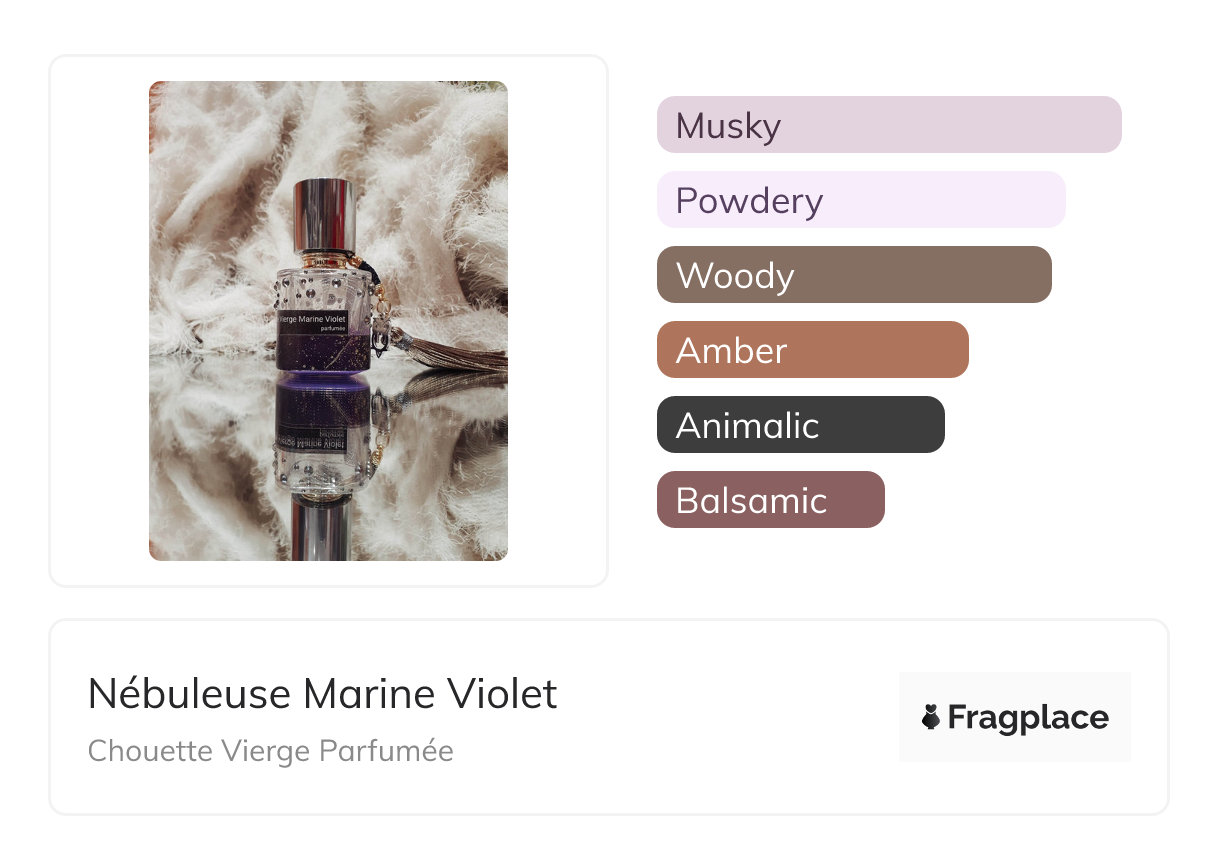Click the Woody accord bar
The width and height of the screenshot is (1218, 864).
coord(853,275)
